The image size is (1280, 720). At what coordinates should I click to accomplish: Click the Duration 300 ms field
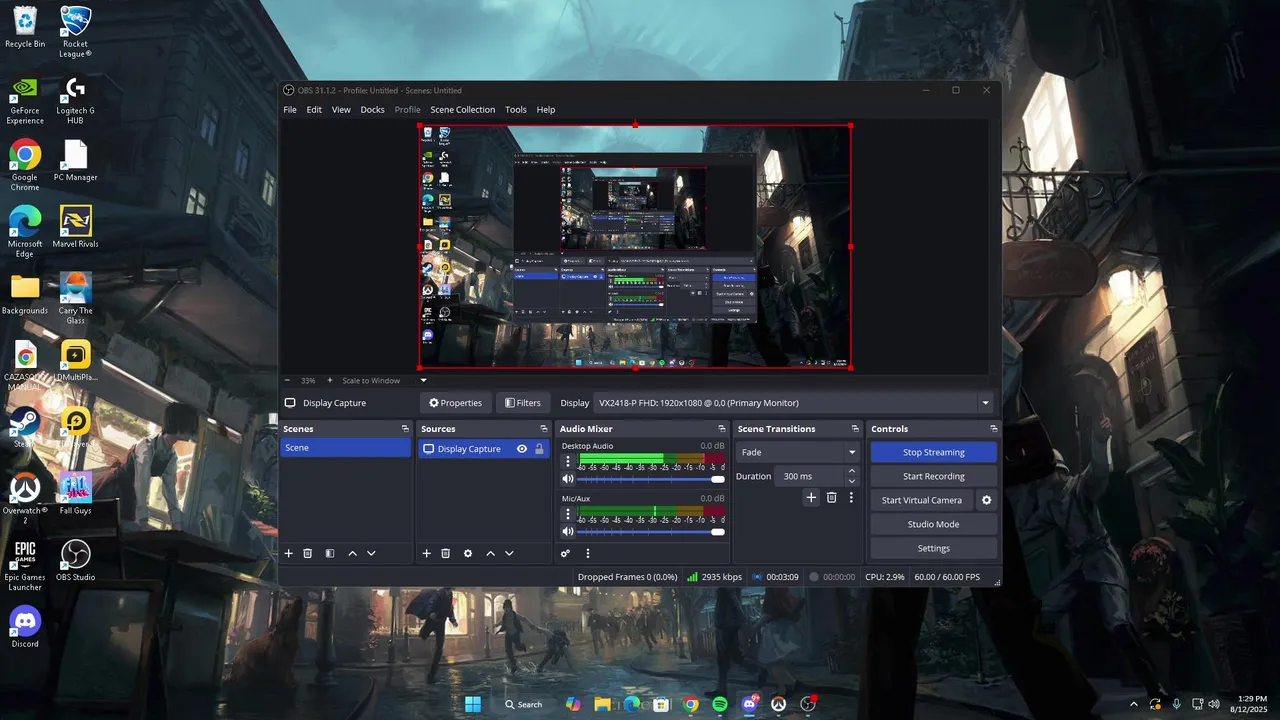click(810, 476)
